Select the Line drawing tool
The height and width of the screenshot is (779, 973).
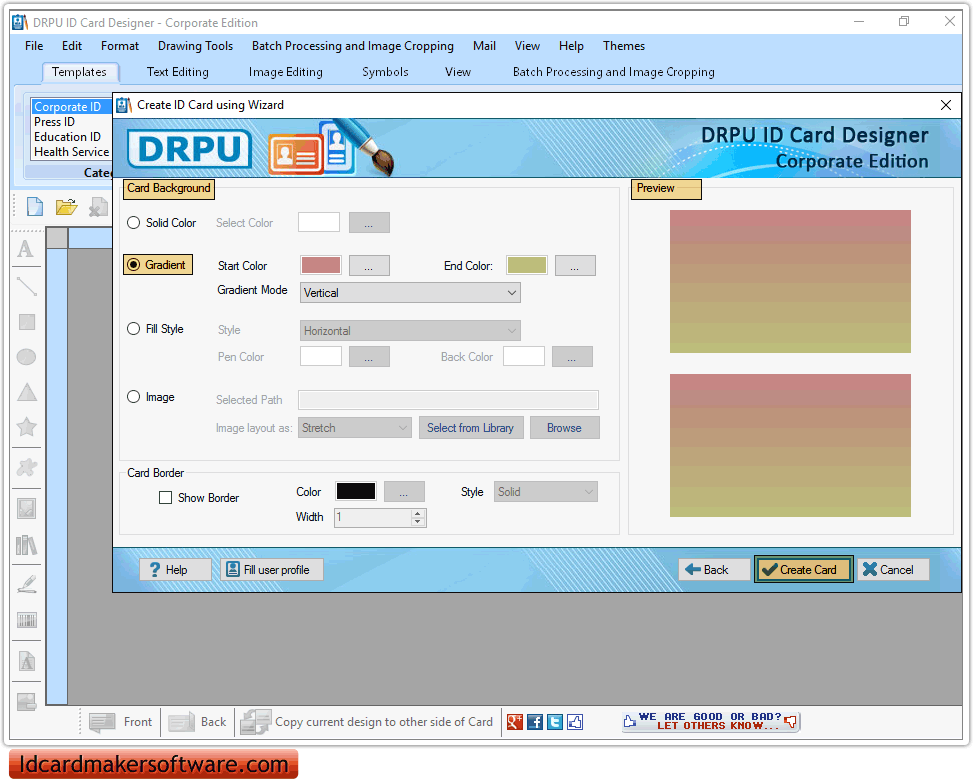point(26,285)
